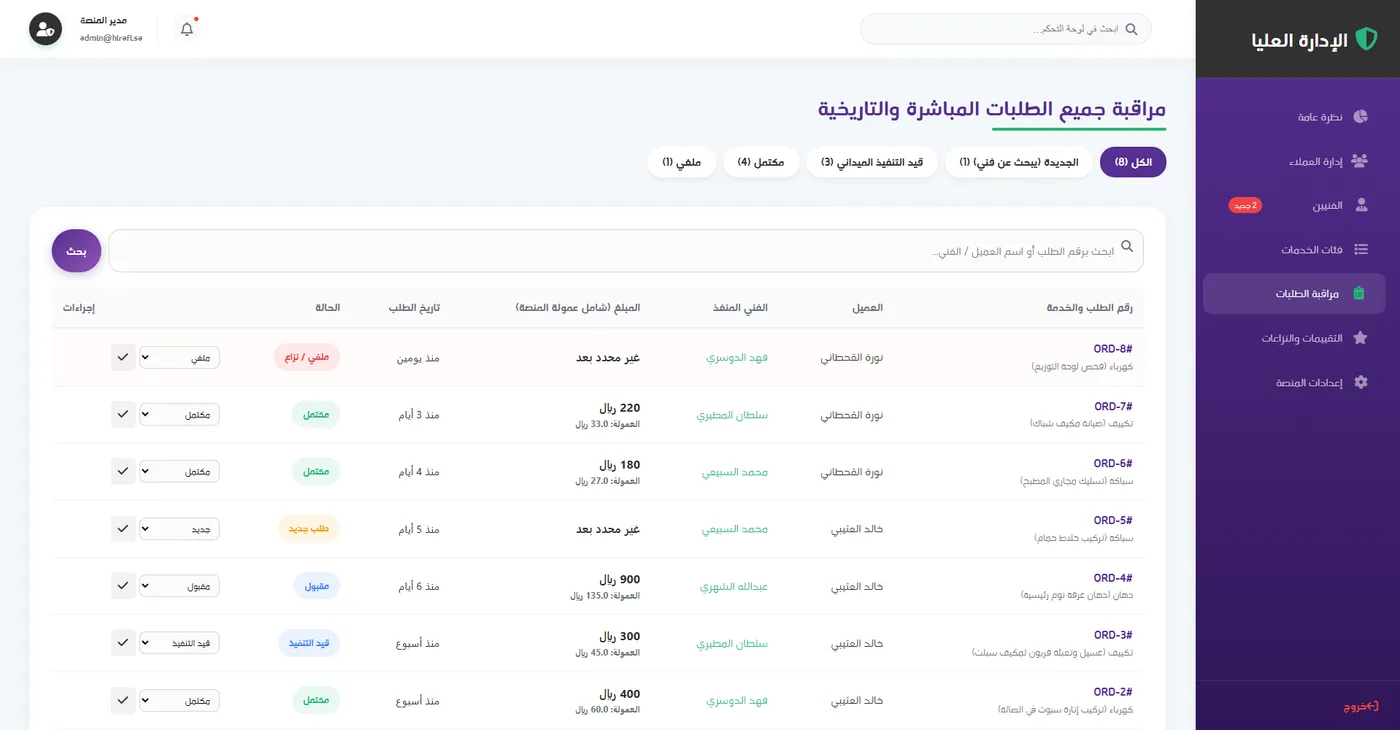
Task: Select the ملغي (1) filter tab
Action: pos(682,162)
